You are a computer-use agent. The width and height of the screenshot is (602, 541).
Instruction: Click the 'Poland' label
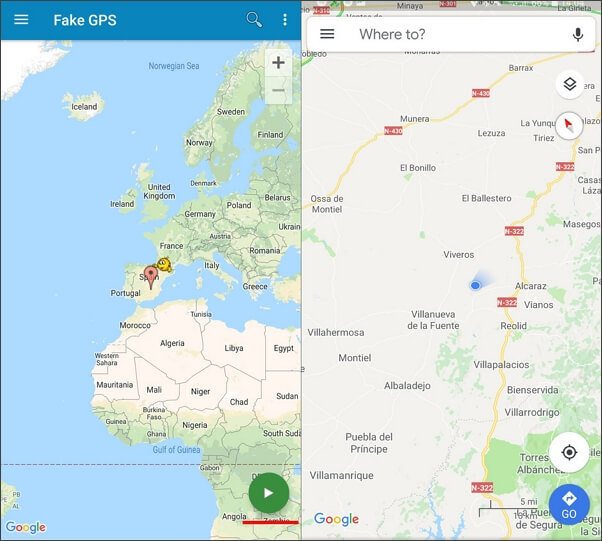coord(239,205)
